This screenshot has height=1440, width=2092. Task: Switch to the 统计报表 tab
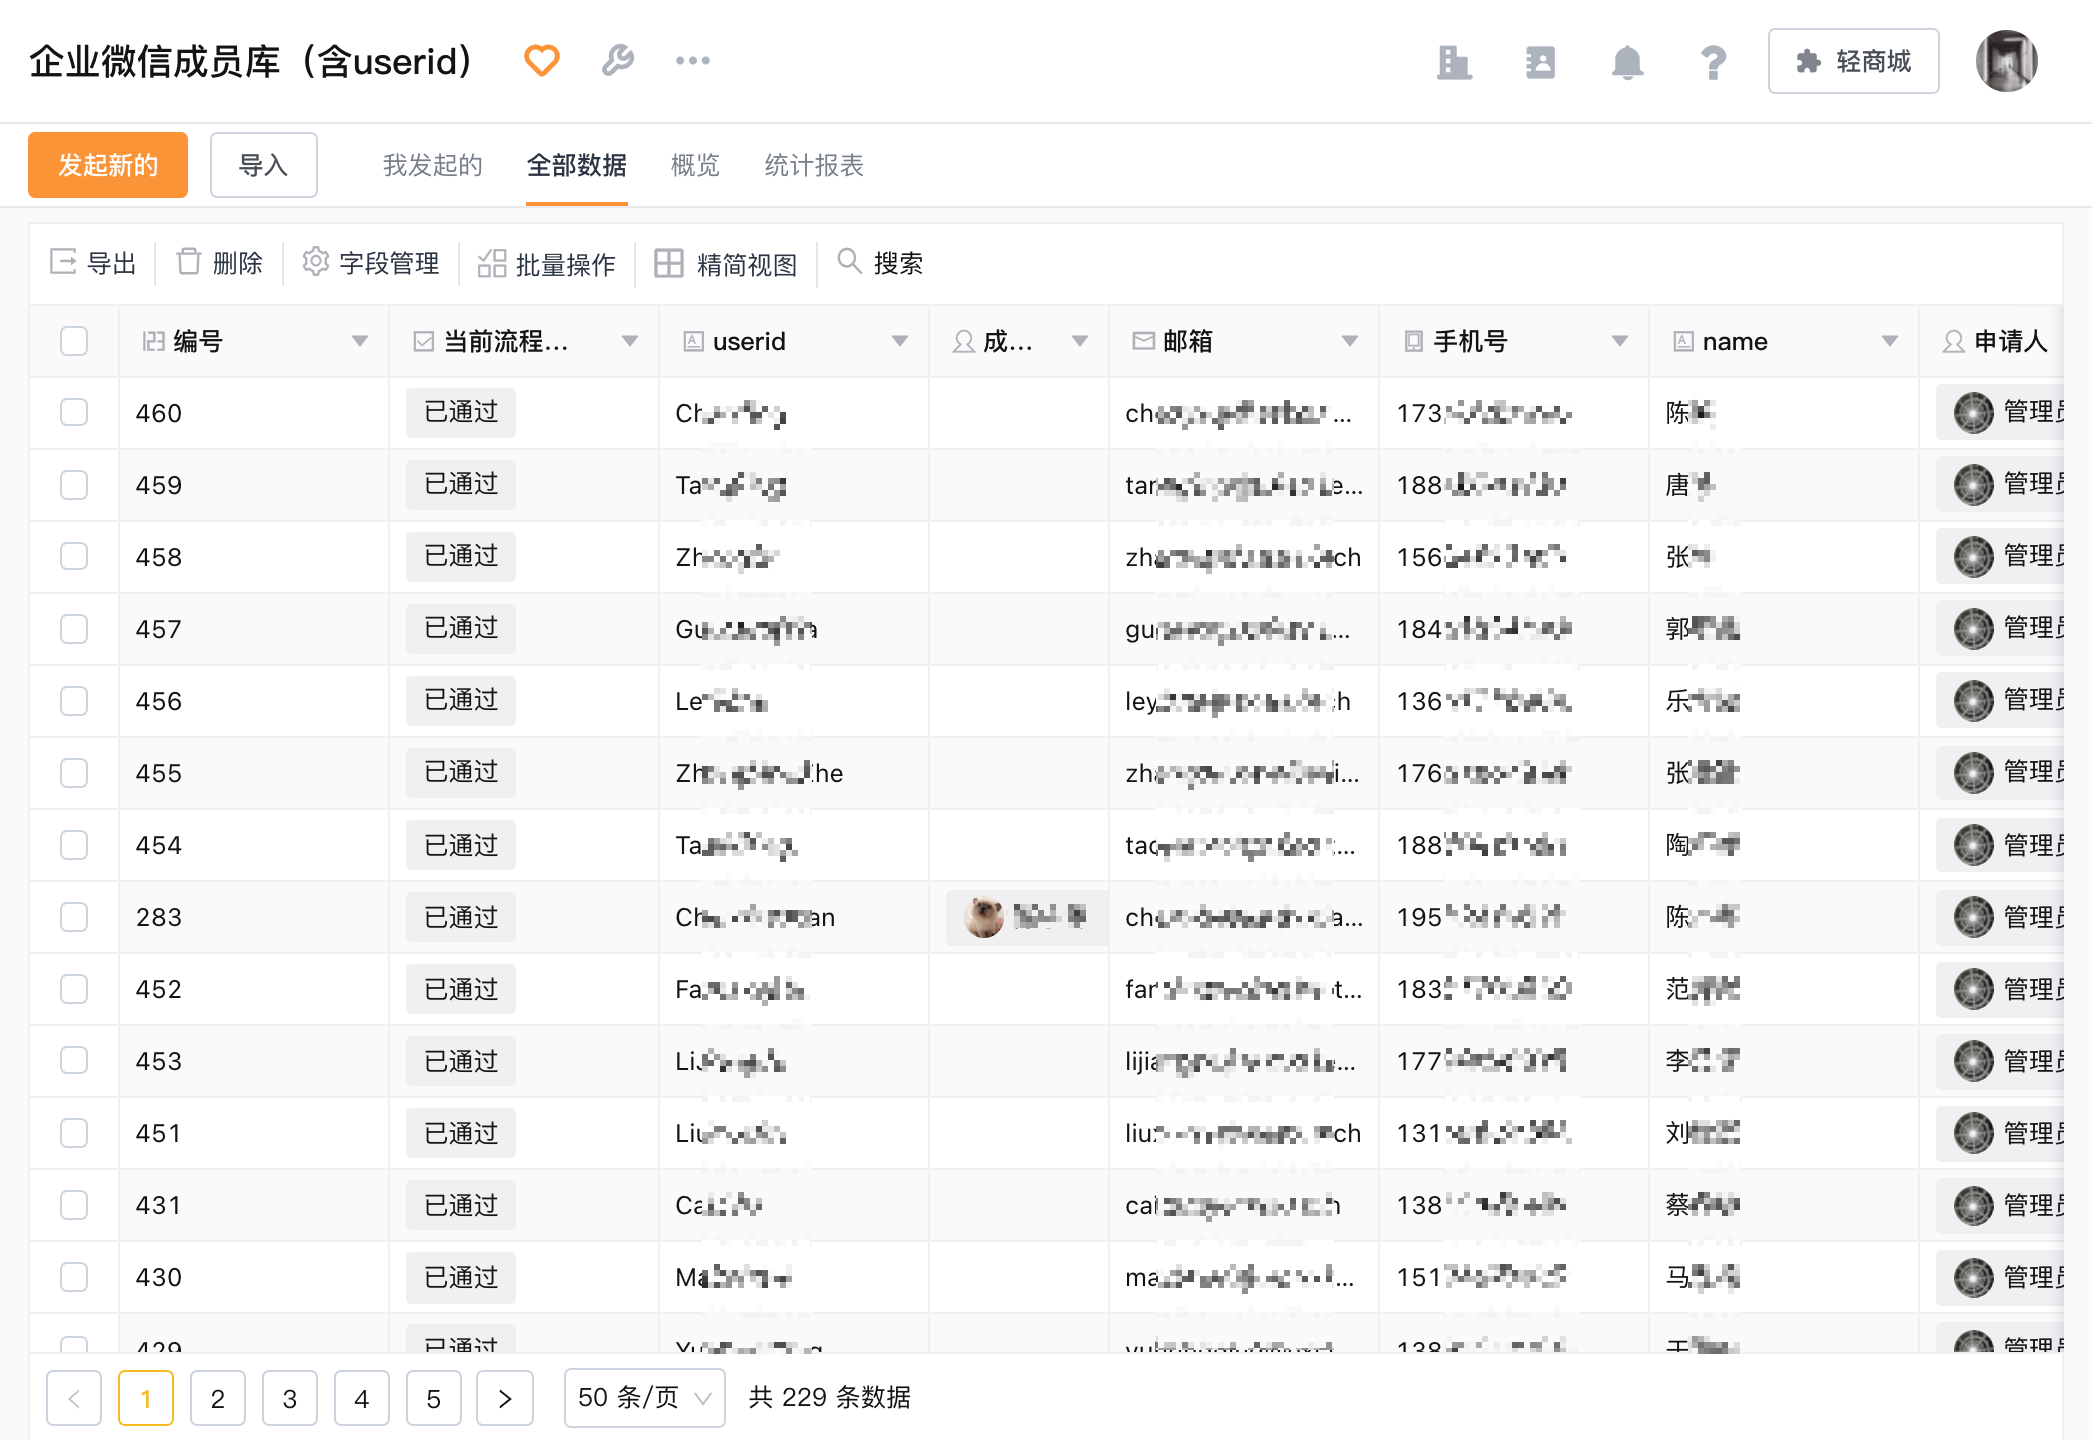click(x=814, y=165)
